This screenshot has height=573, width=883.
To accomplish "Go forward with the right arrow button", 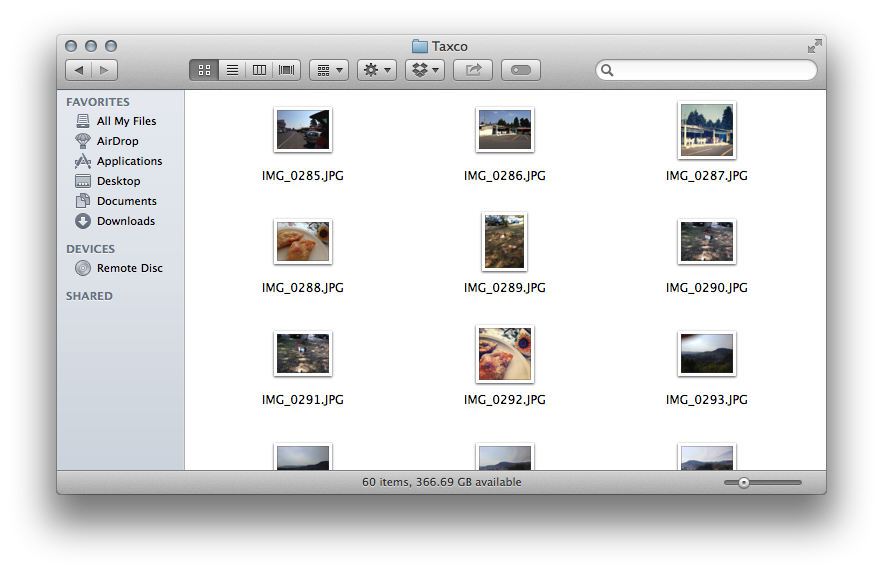I will coord(105,70).
